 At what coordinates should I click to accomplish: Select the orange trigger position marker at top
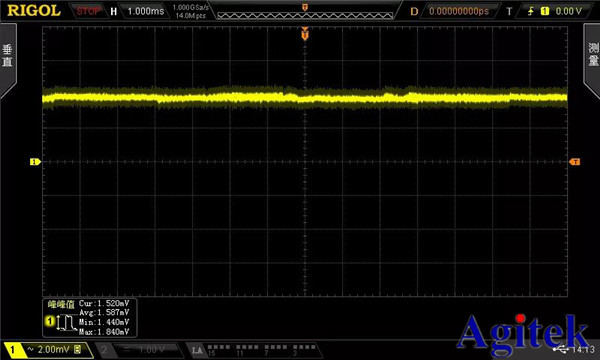pyautogui.click(x=305, y=34)
